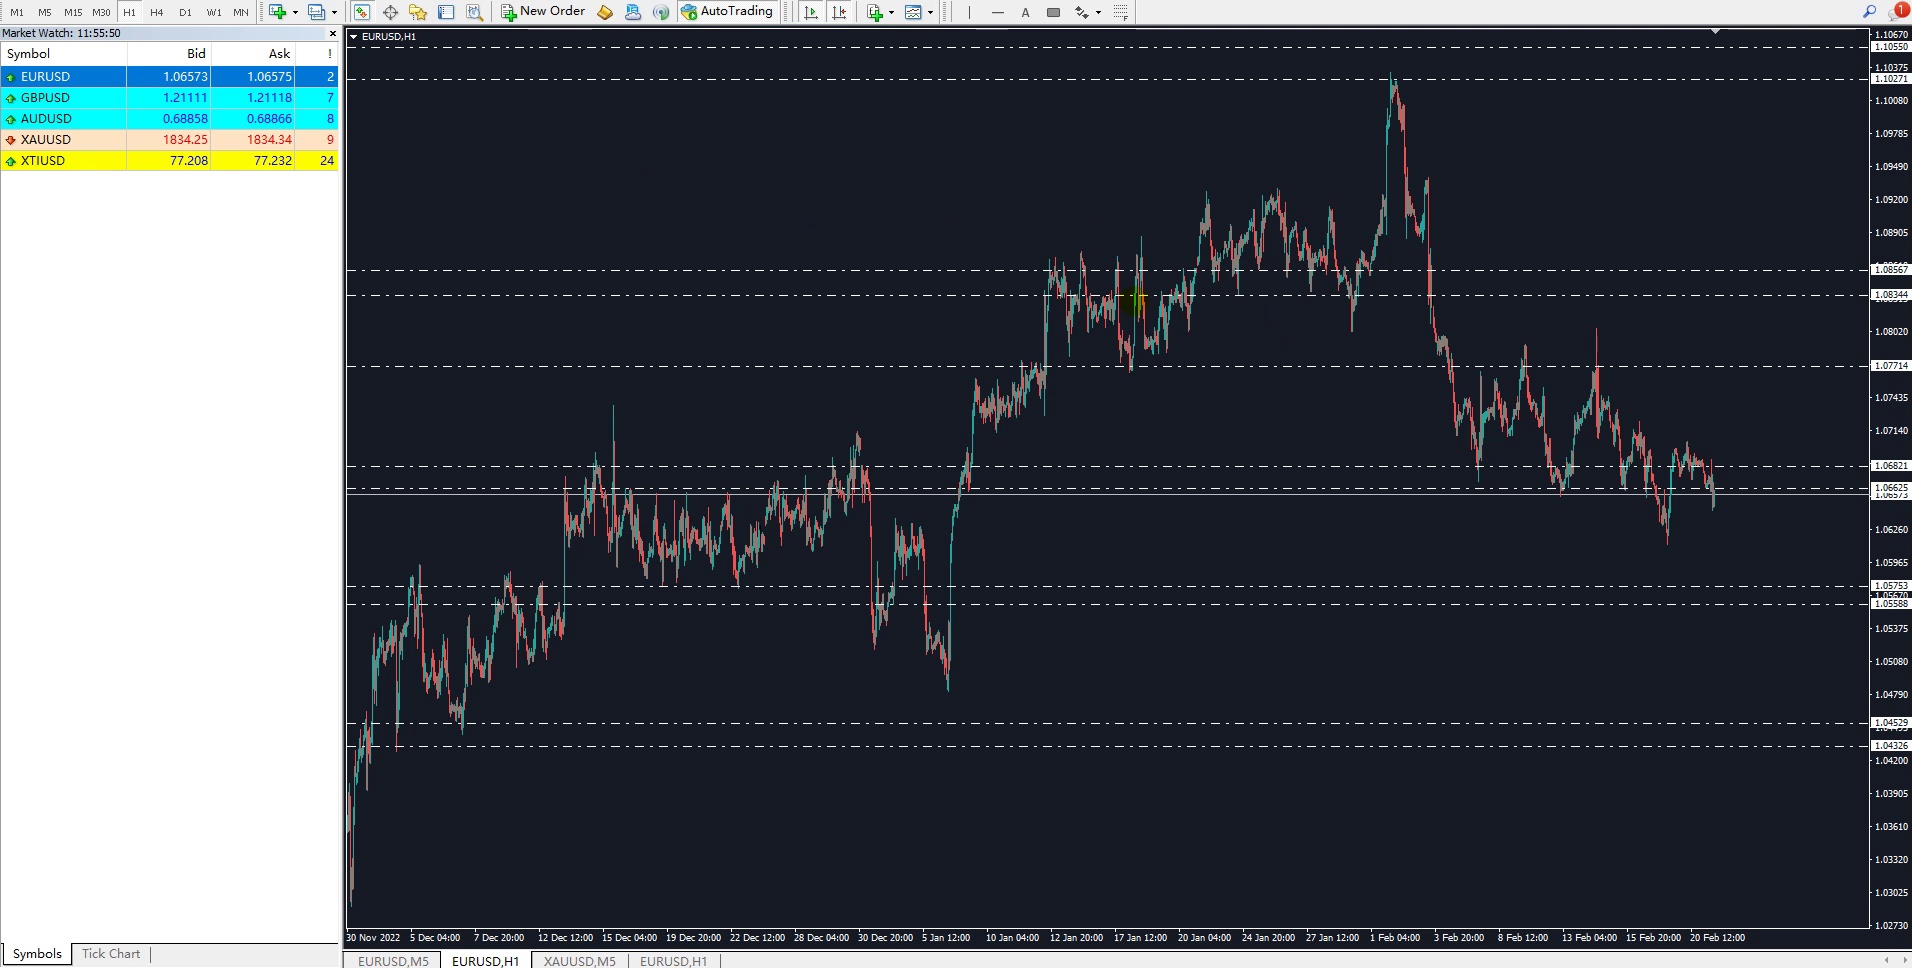The width and height of the screenshot is (1912, 968).
Task: Select the horizontal line drawing tool
Action: (997, 12)
